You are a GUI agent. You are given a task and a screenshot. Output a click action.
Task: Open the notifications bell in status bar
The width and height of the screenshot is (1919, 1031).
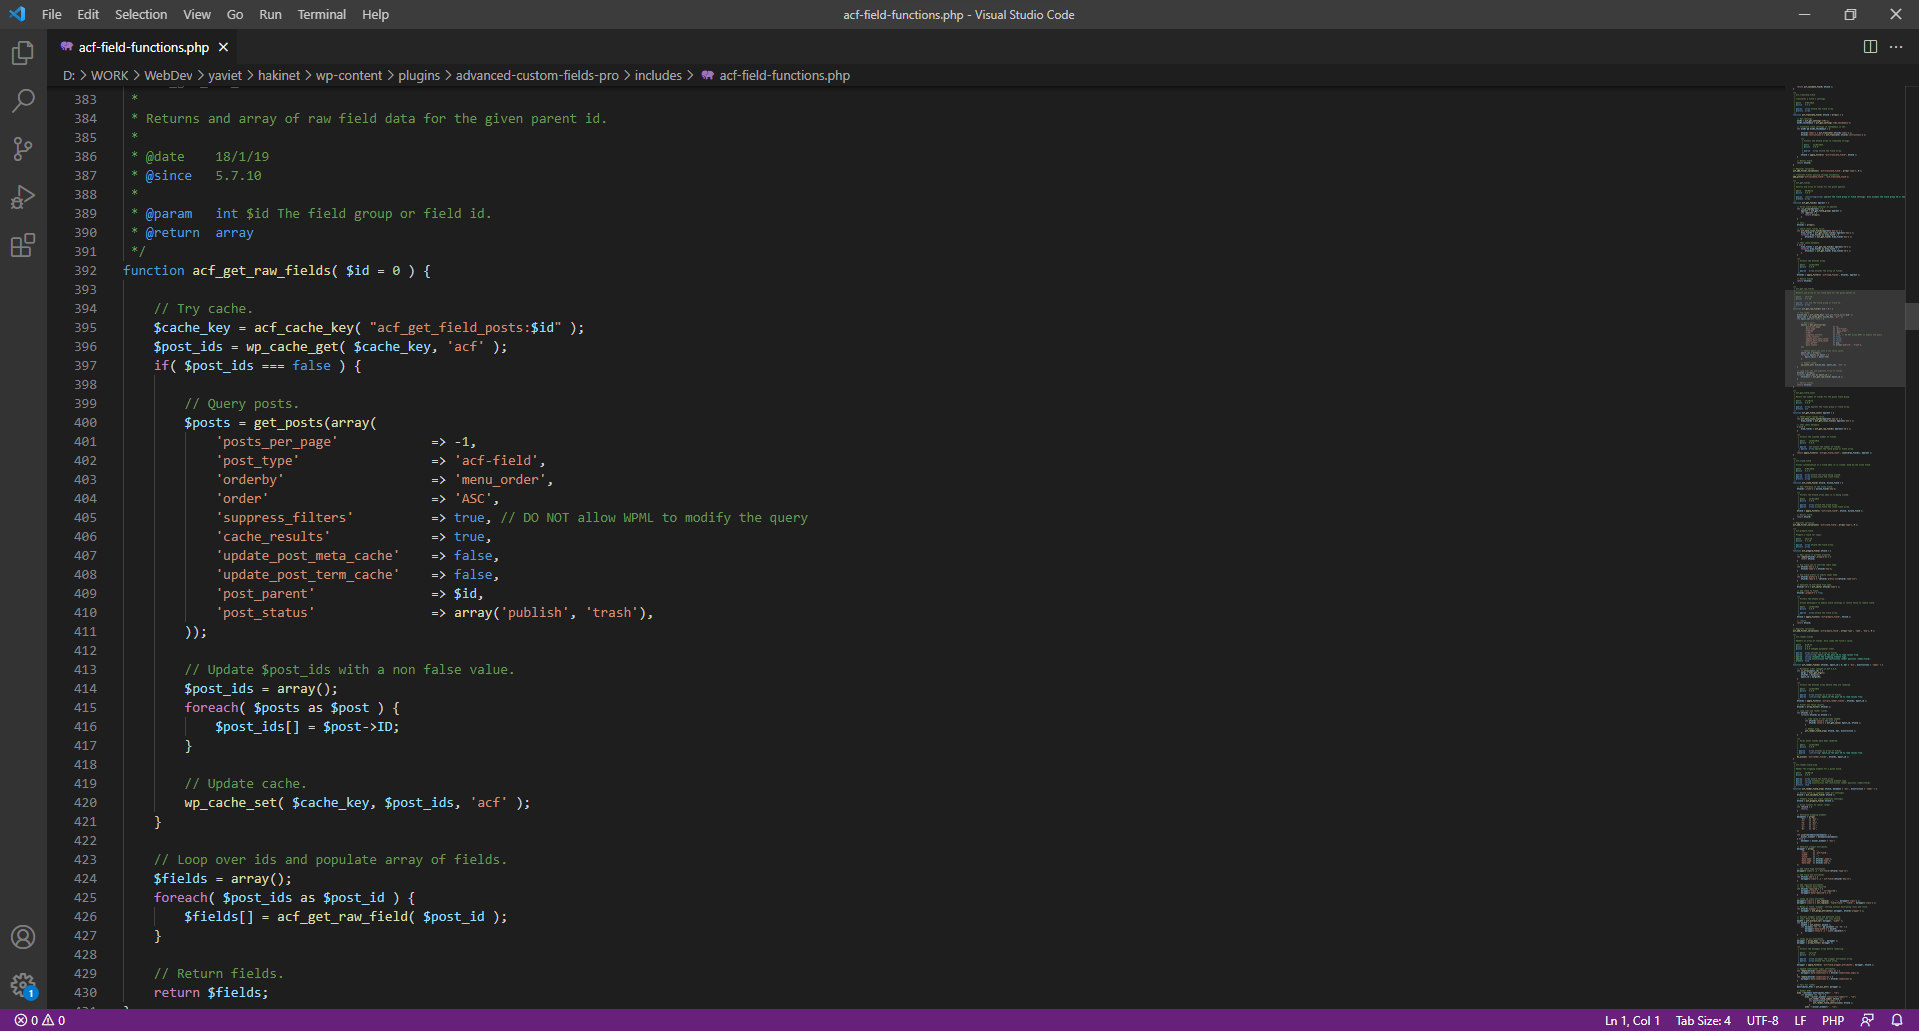pos(1897,1020)
